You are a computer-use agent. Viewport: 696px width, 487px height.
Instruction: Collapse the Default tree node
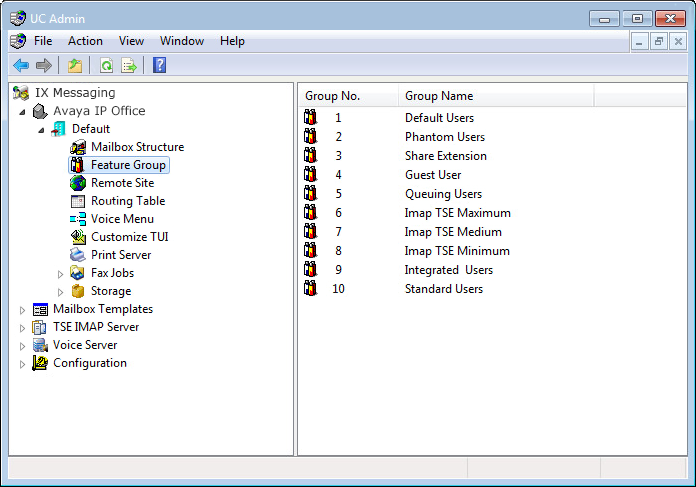[41, 131]
